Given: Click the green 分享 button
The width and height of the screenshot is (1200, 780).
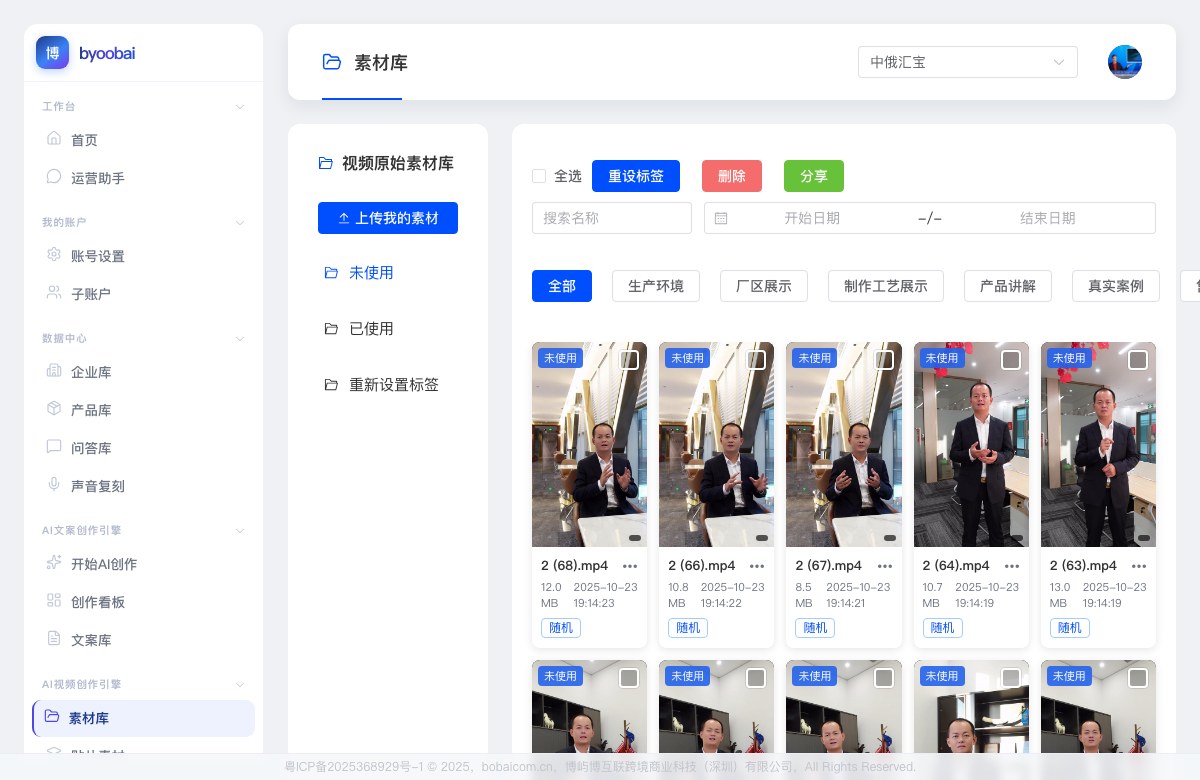Looking at the screenshot, I should (814, 176).
